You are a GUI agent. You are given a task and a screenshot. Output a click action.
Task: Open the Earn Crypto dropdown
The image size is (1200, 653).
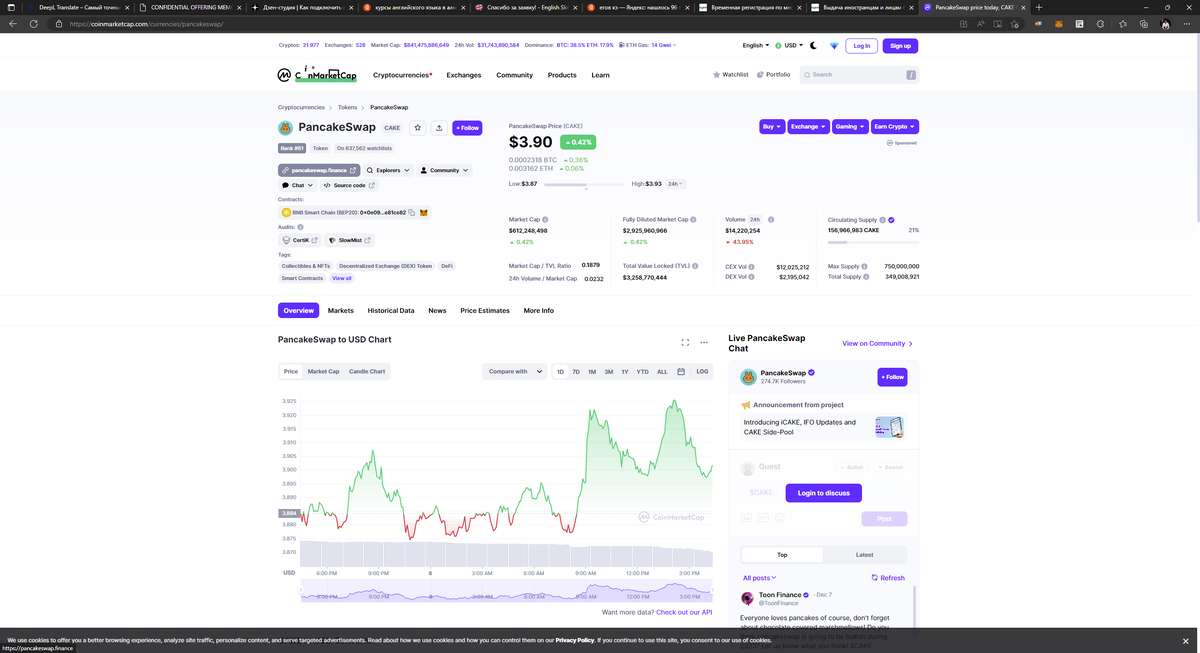tap(894, 127)
